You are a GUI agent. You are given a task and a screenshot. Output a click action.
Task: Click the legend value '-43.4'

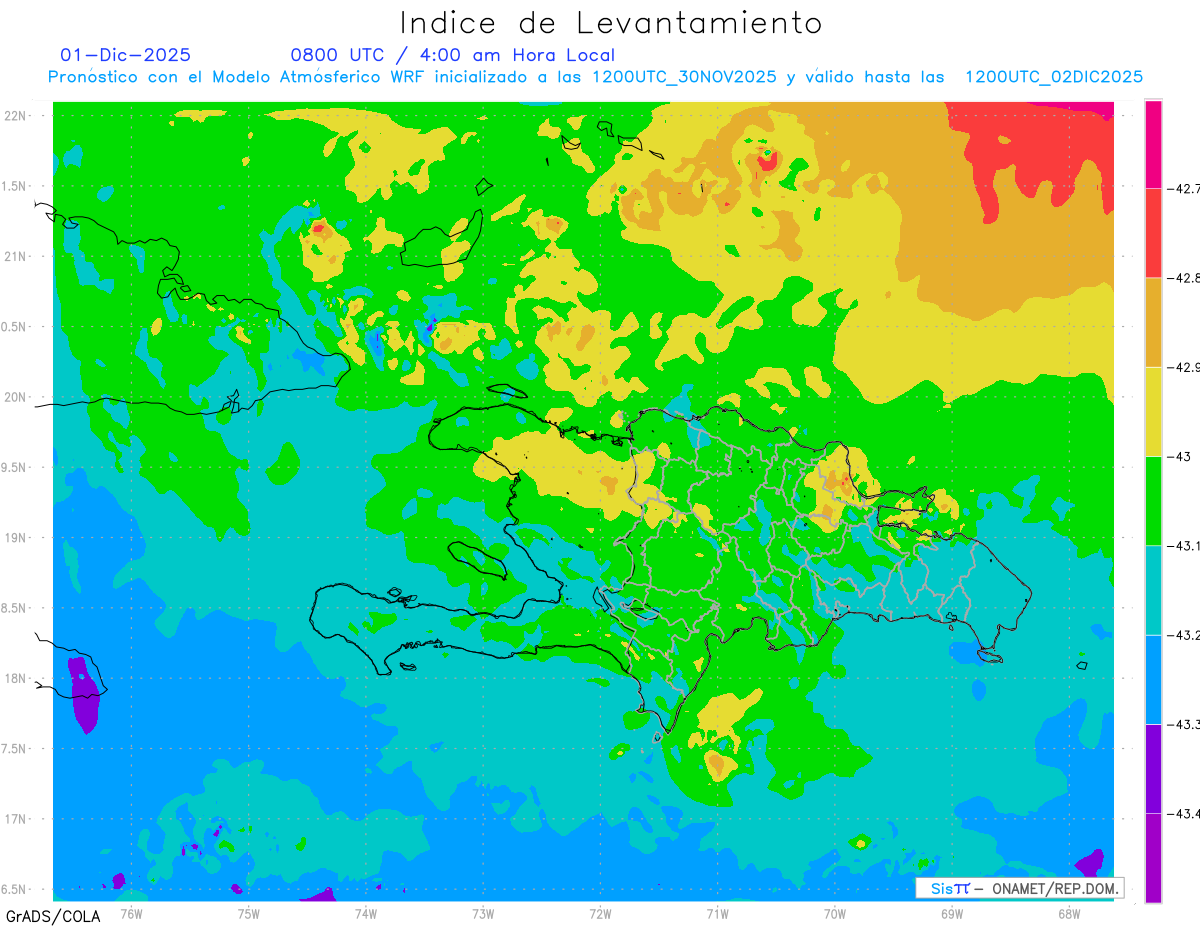click(x=1184, y=813)
